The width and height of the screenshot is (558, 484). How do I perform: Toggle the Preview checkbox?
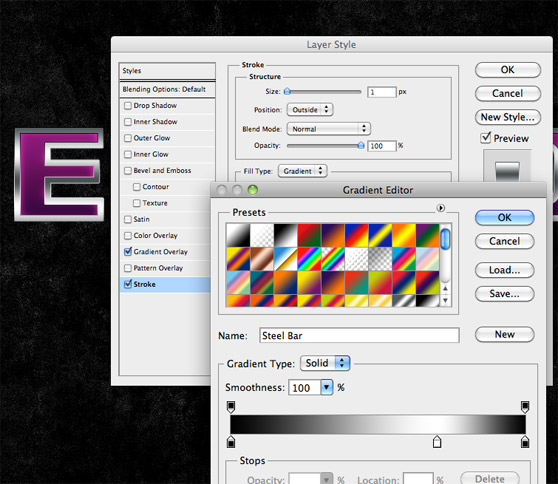pyautogui.click(x=485, y=138)
